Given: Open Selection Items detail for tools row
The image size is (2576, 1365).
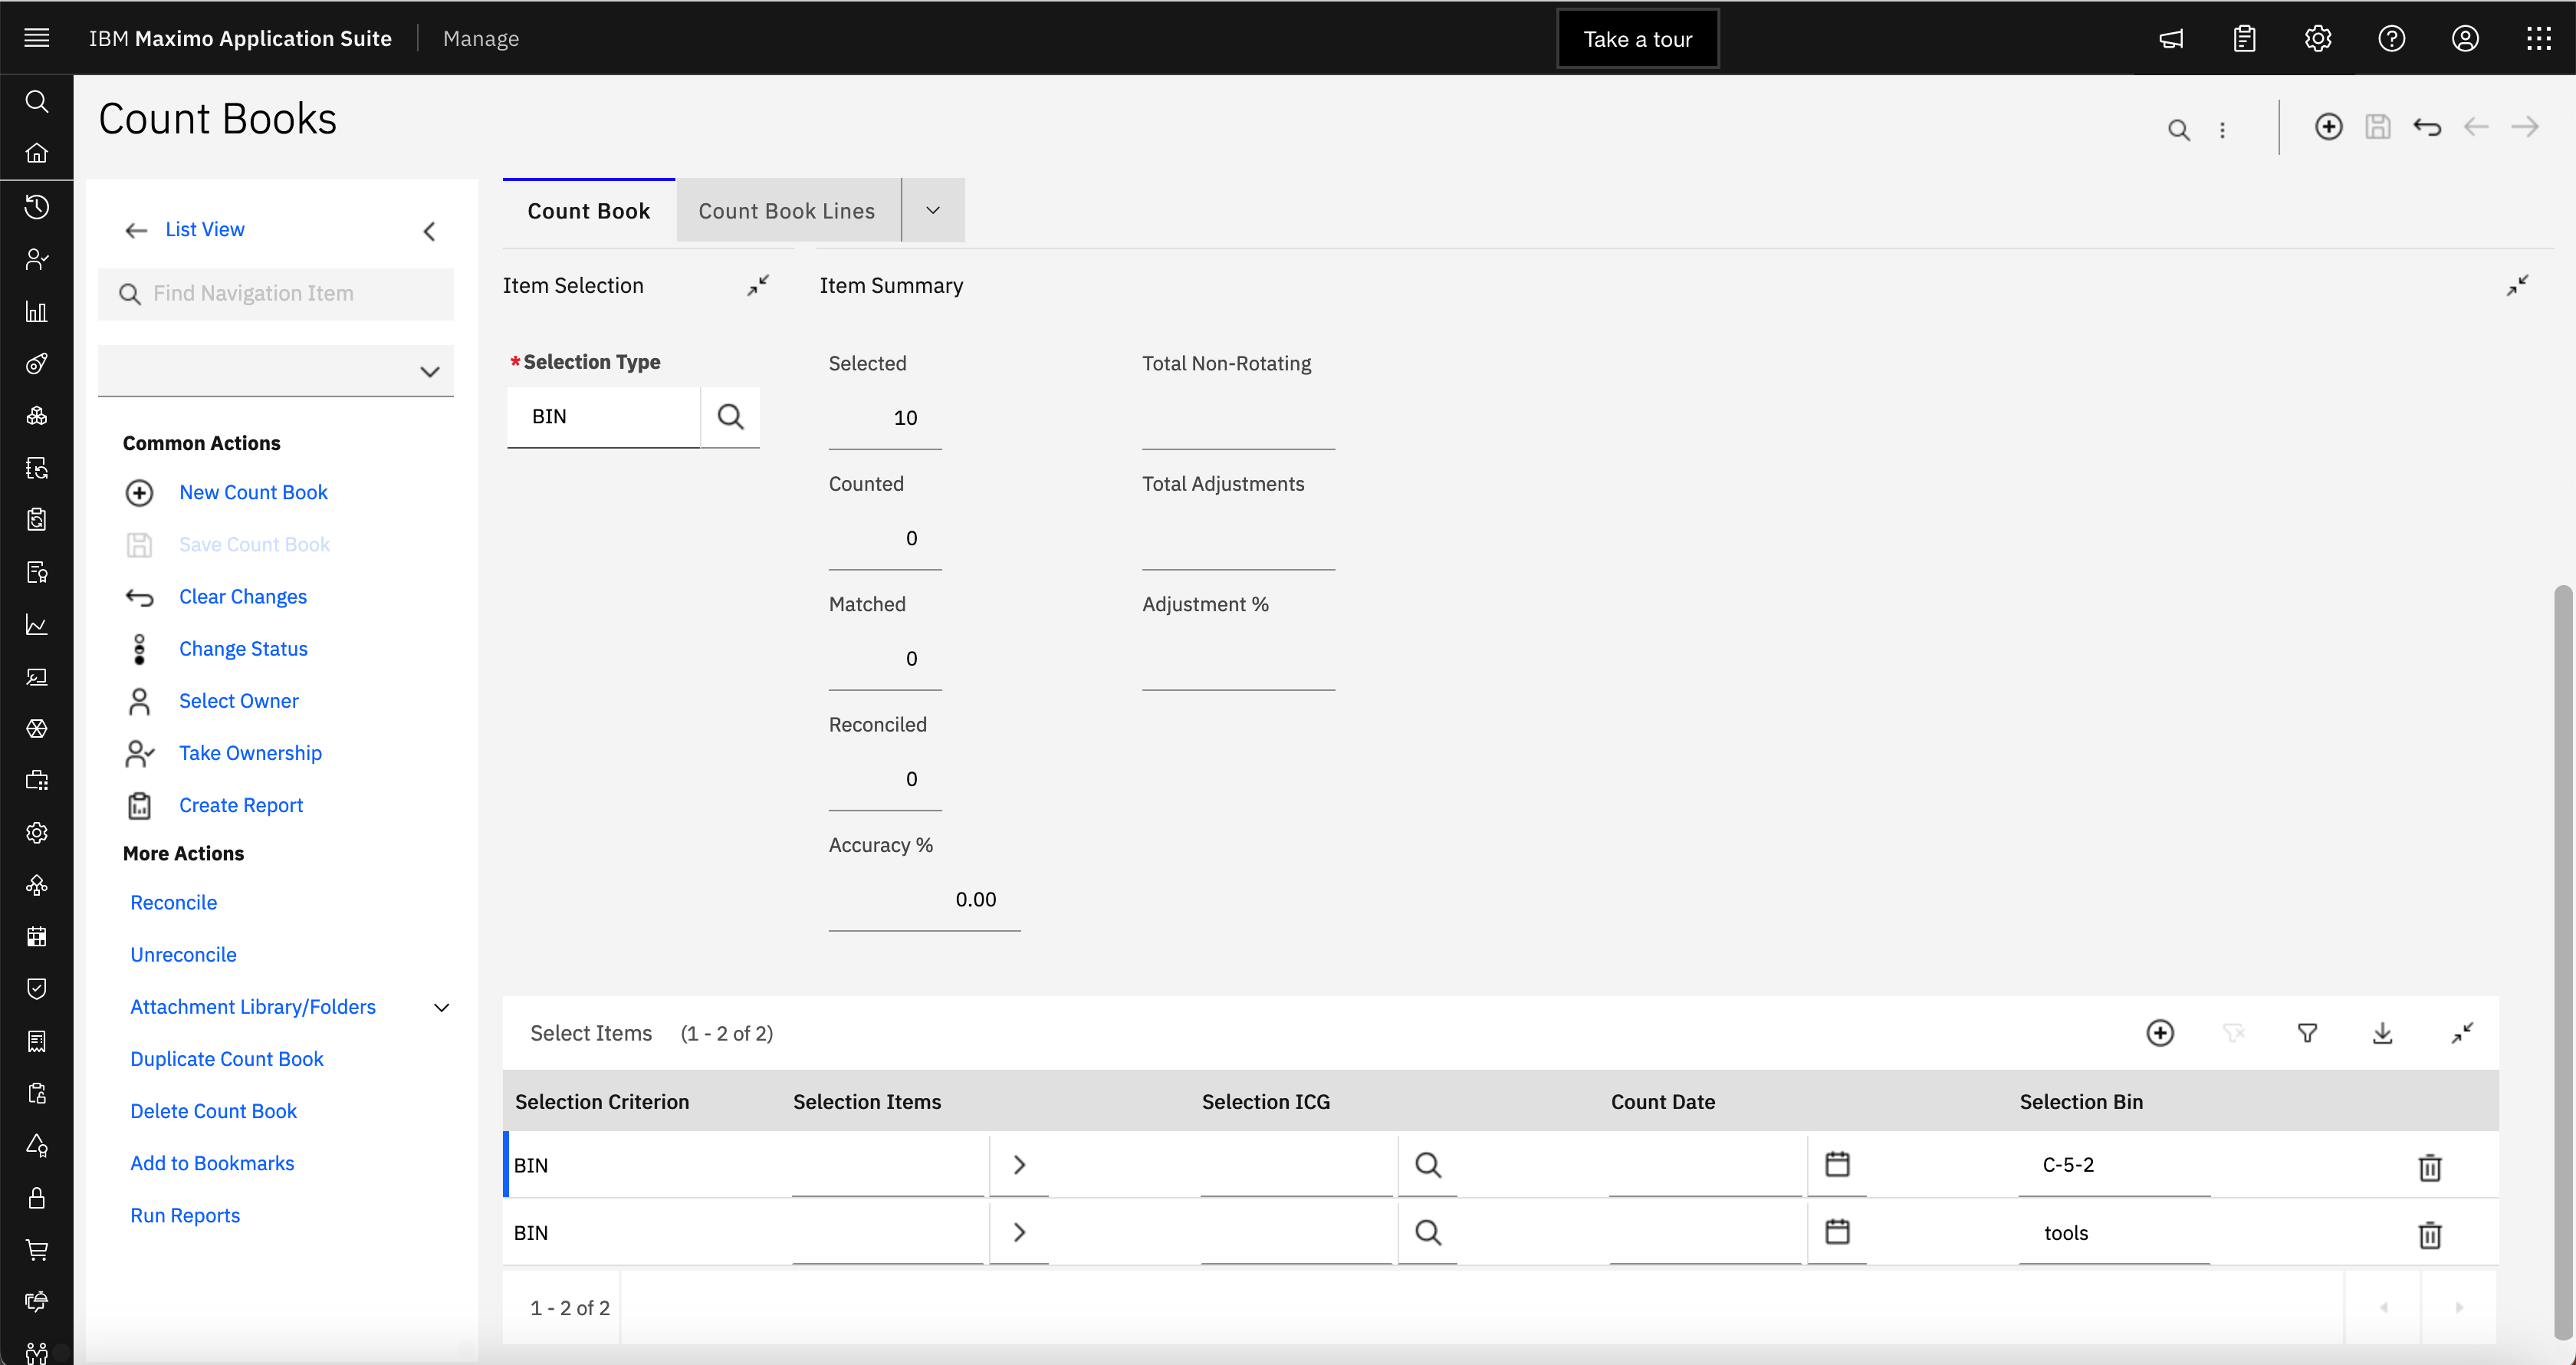Looking at the screenshot, I should tap(1019, 1232).
